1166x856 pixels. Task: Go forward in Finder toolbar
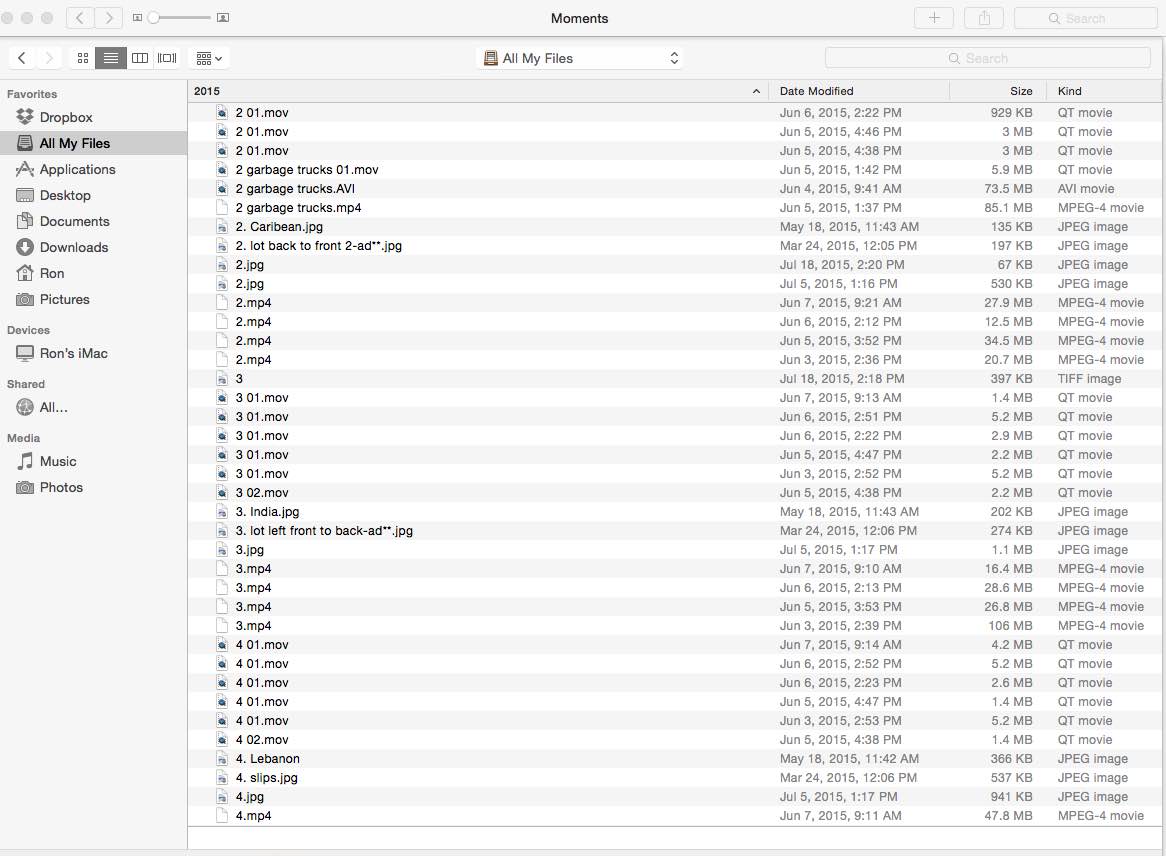[49, 58]
